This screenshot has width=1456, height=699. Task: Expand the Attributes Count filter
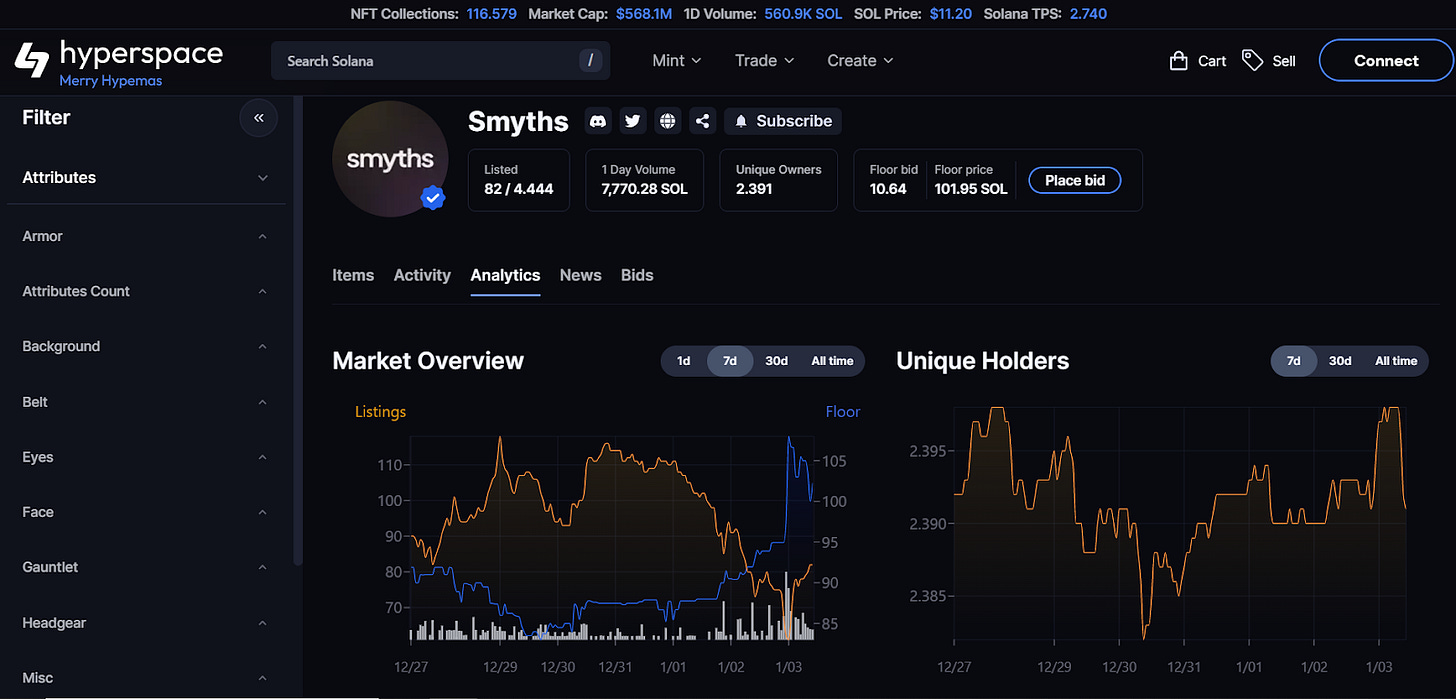[x=146, y=291]
